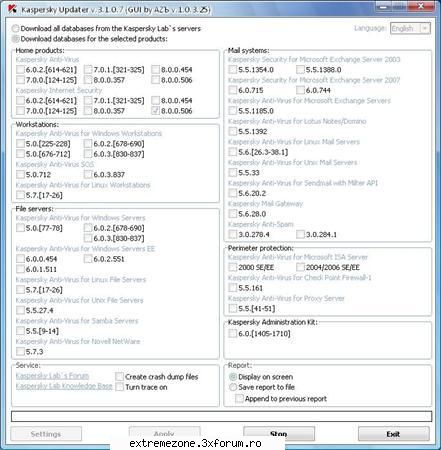This screenshot has width=441, height=450.
Task: Check Internet Security 7.0.1.[321-325] box
Action: coord(88,101)
